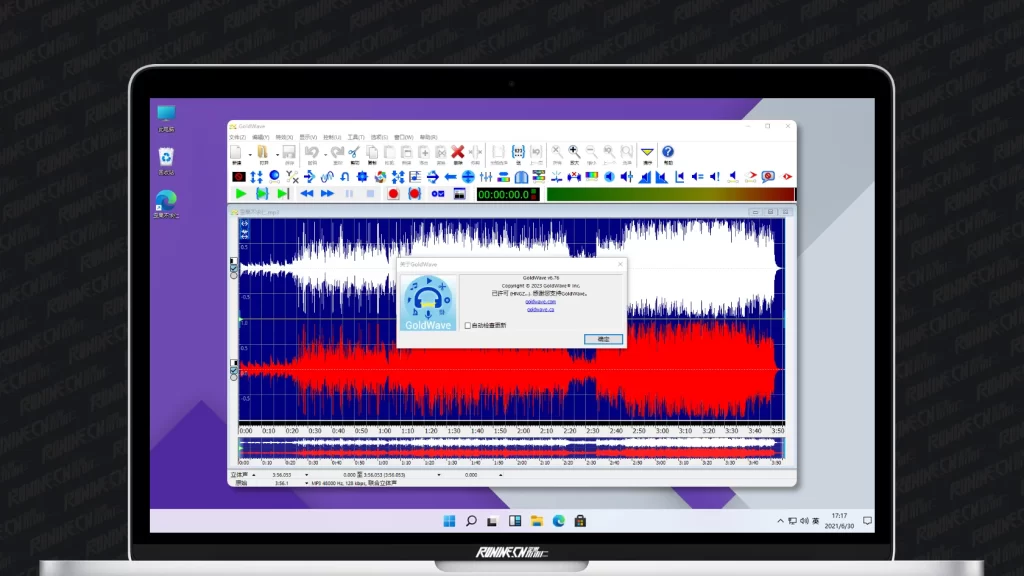The height and width of the screenshot is (576, 1024).
Task: Open the 帮助(H) menu
Action: (428, 137)
